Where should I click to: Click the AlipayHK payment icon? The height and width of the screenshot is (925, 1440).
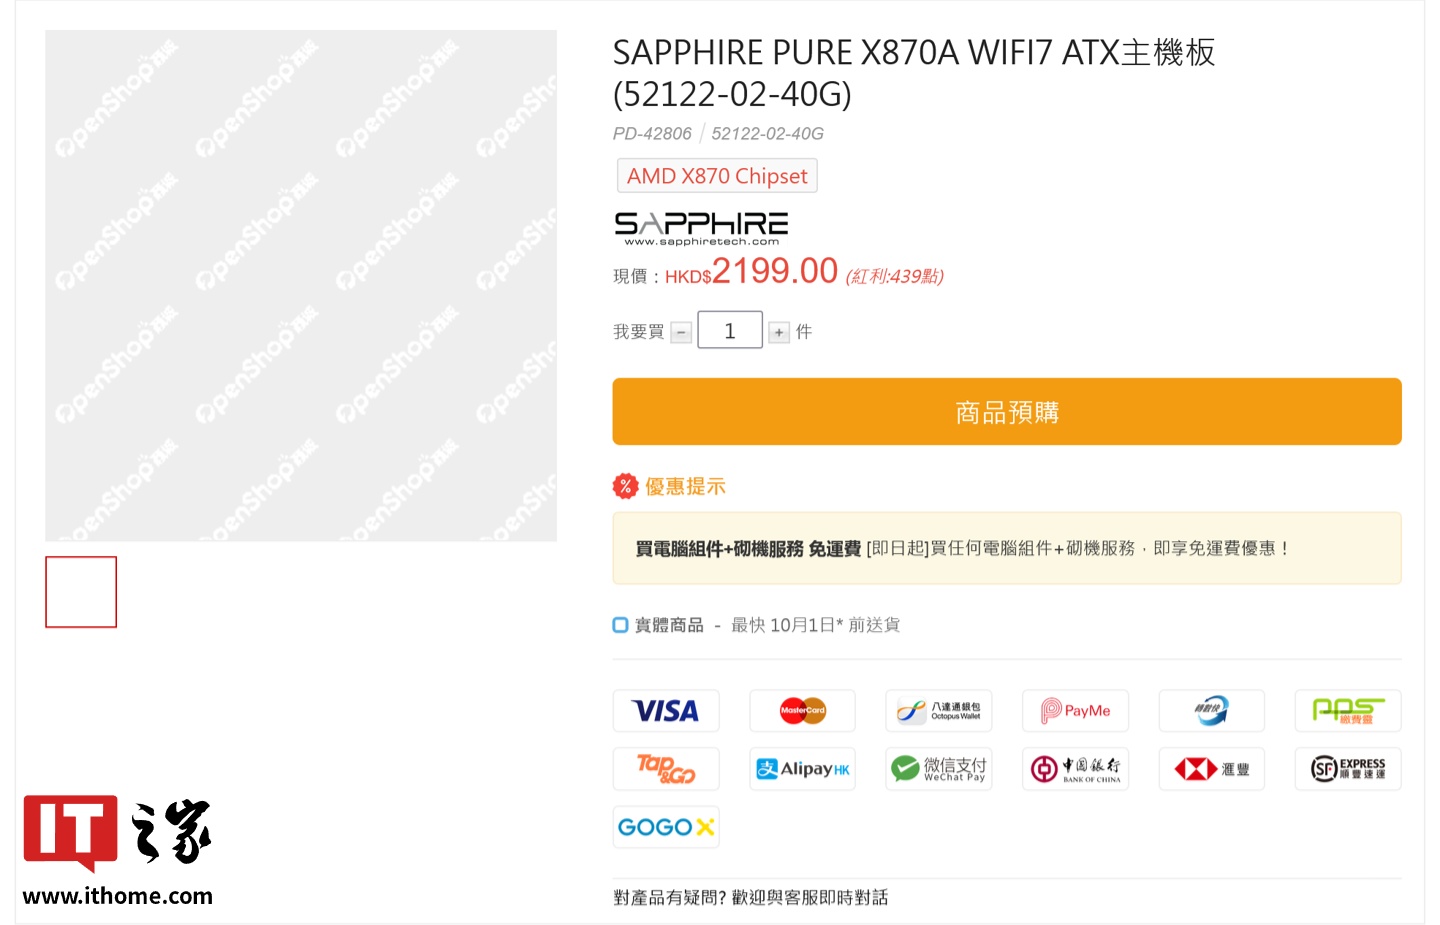pyautogui.click(x=802, y=768)
